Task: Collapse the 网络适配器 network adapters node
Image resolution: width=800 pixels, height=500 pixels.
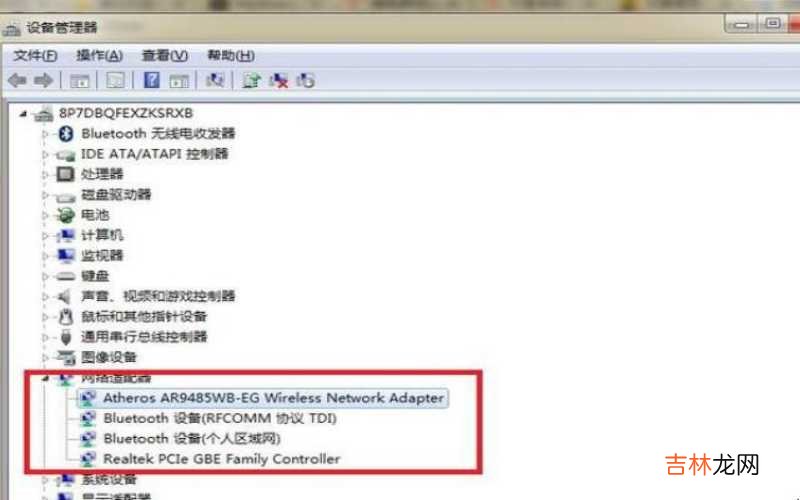Action: pos(45,378)
